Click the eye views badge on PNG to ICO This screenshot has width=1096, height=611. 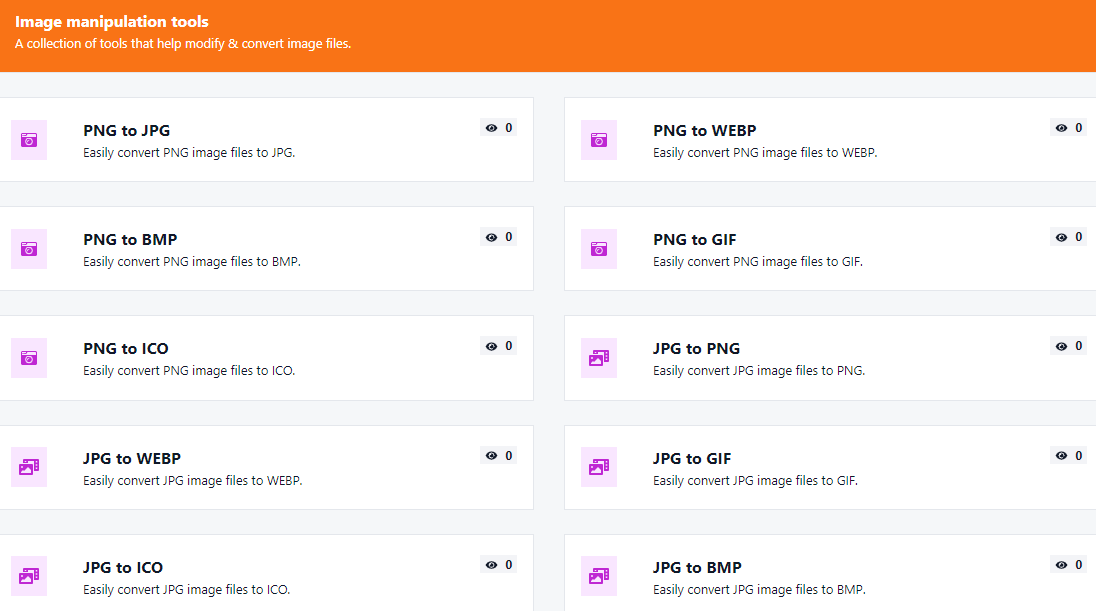point(498,346)
